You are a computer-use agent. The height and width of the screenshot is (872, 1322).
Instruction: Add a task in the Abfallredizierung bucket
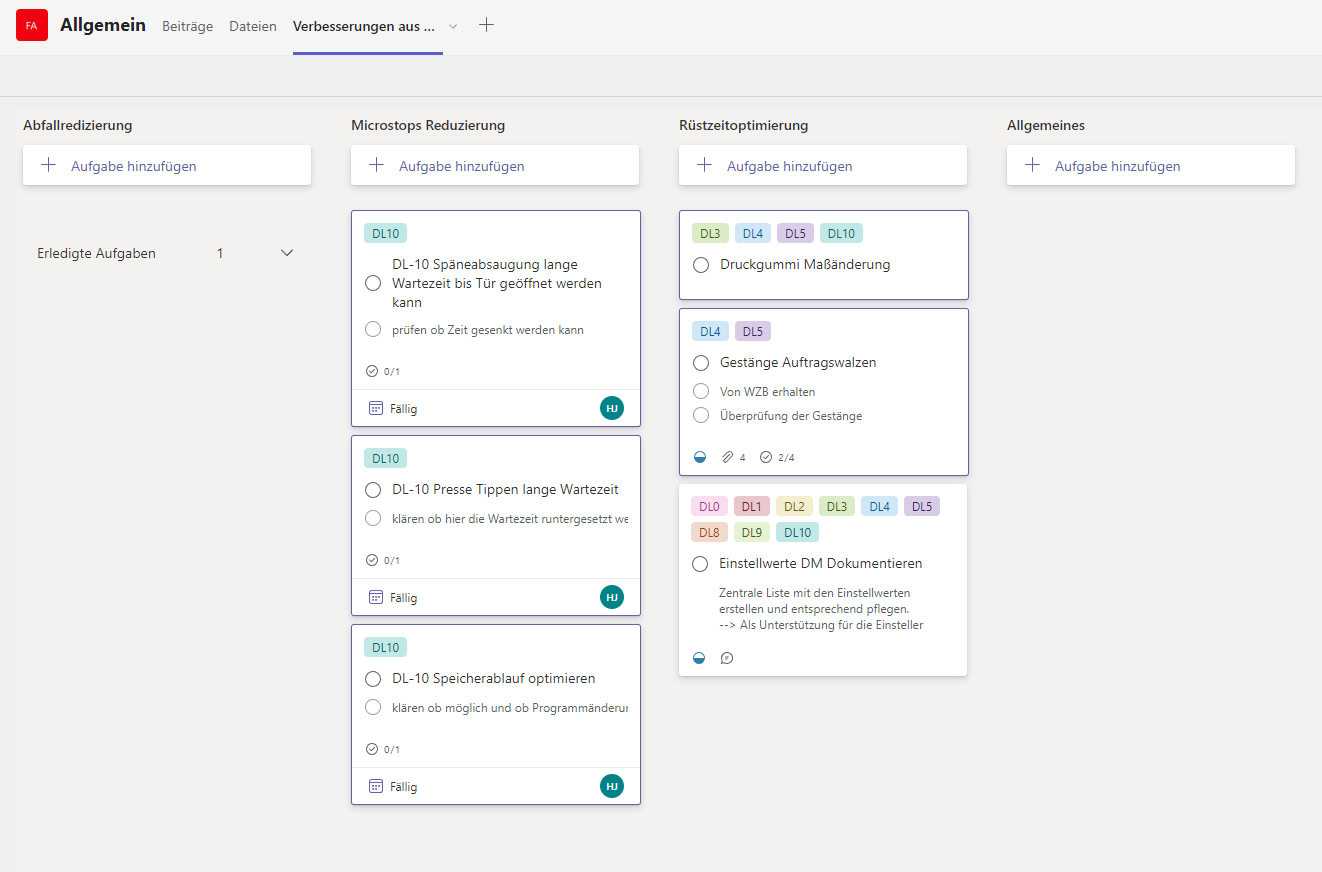pyautogui.click(x=166, y=166)
